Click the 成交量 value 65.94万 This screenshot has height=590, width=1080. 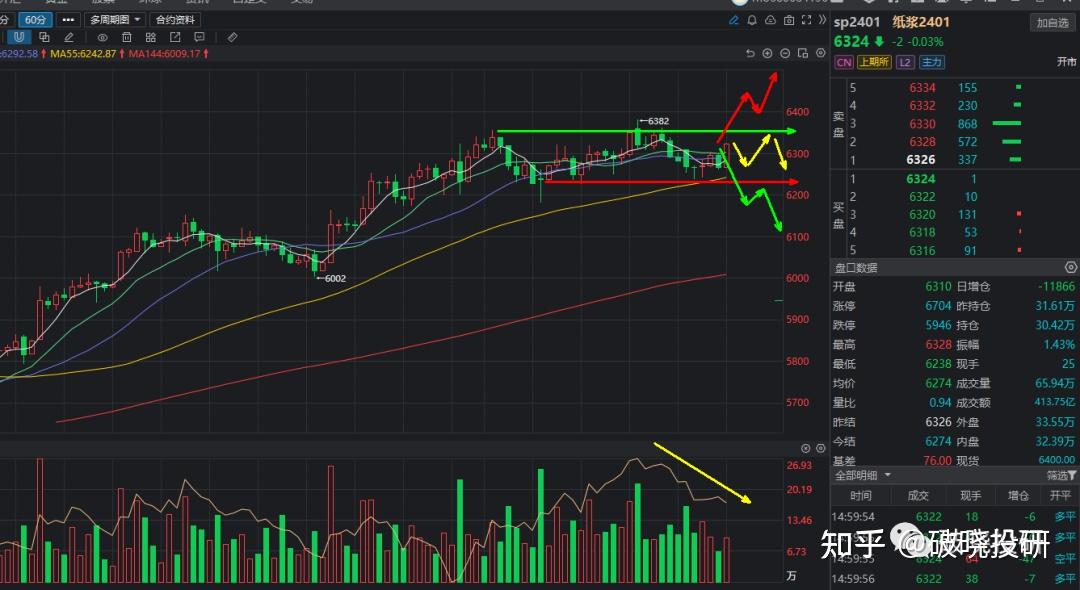point(1055,383)
